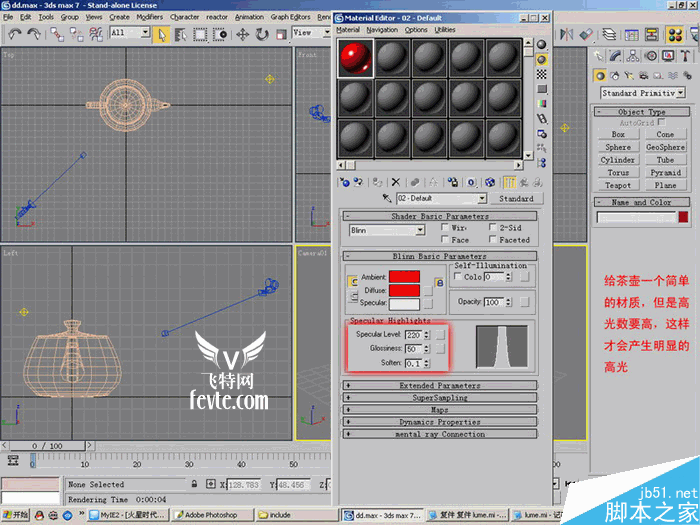Open the 02 - Default material name dropdown

pyautogui.click(x=482, y=198)
